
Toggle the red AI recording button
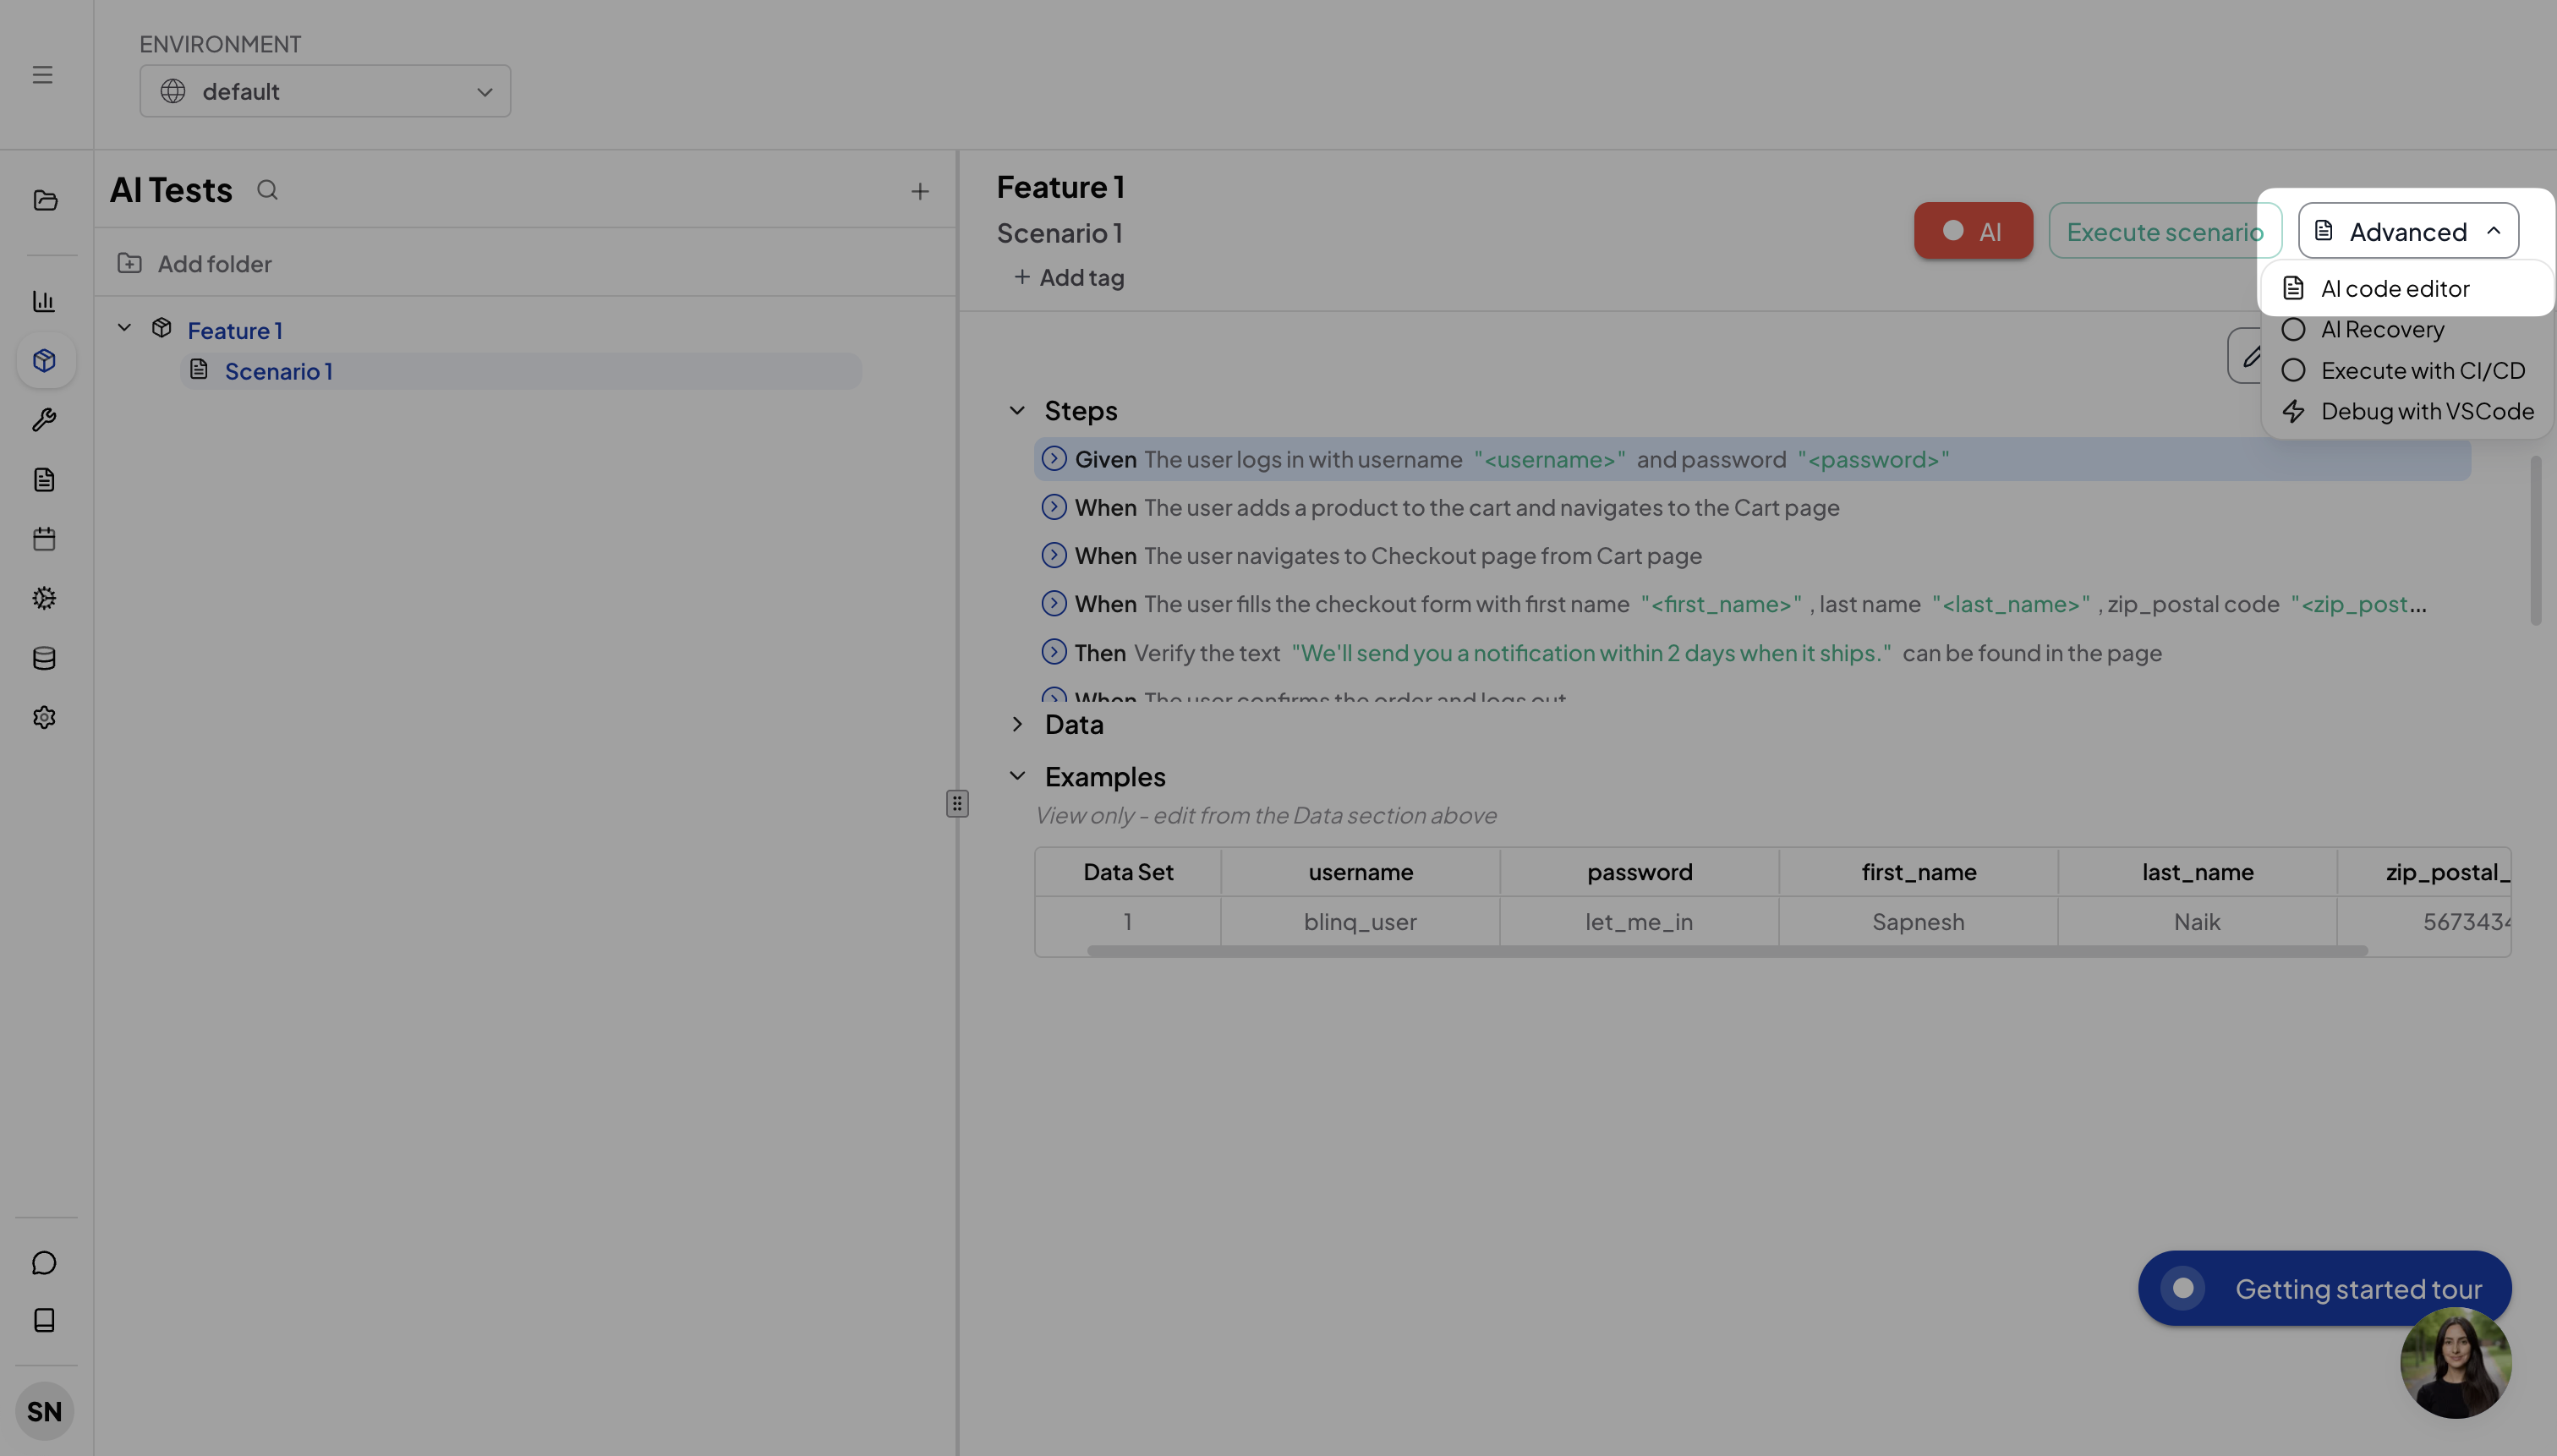point(1973,231)
